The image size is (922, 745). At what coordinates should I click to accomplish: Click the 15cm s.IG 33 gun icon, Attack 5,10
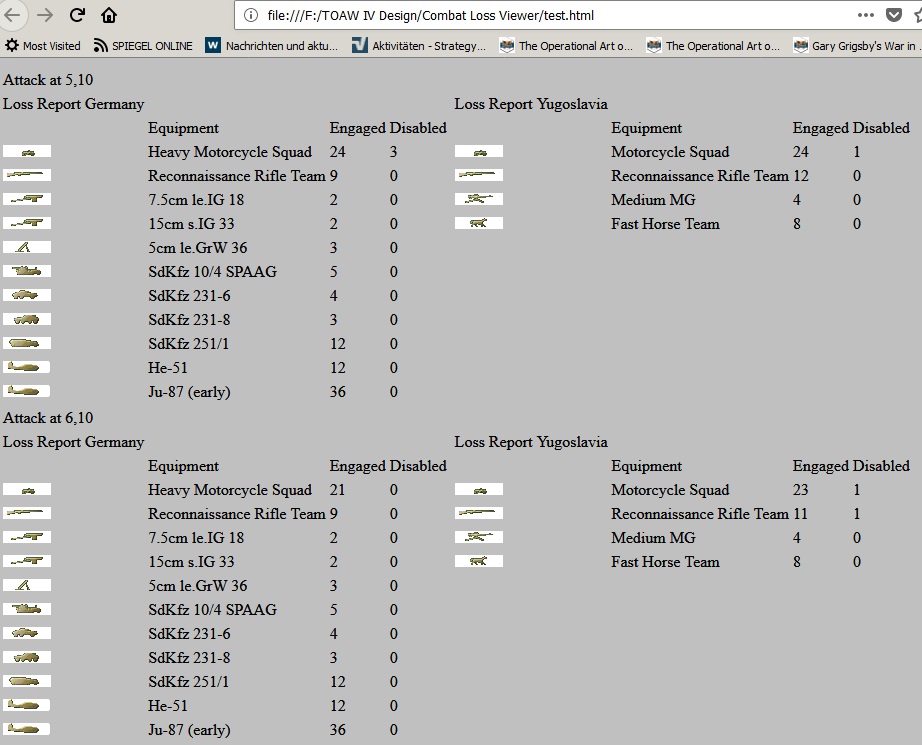[x=27, y=223]
